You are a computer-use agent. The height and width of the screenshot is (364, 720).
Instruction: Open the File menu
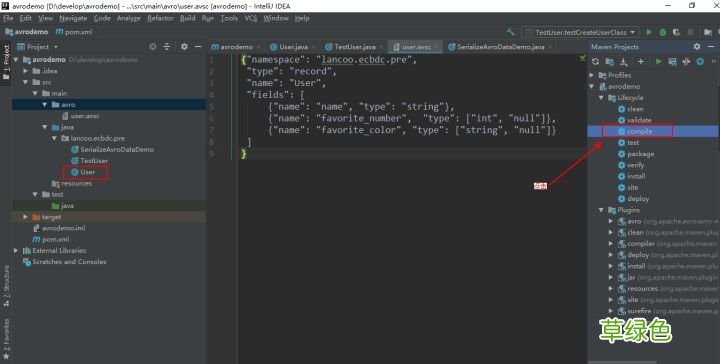click(8, 18)
